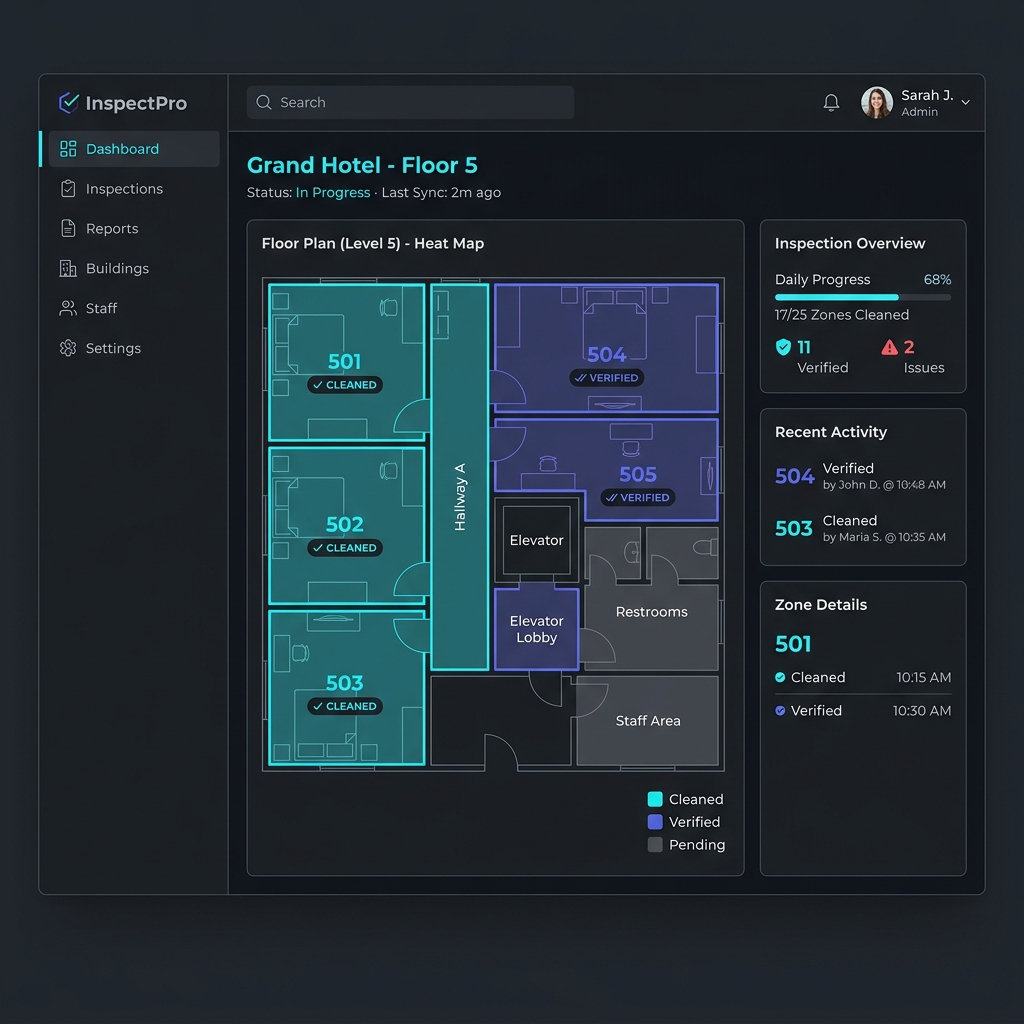
Task: Click the Cleaned legend color swatch
Action: 655,799
